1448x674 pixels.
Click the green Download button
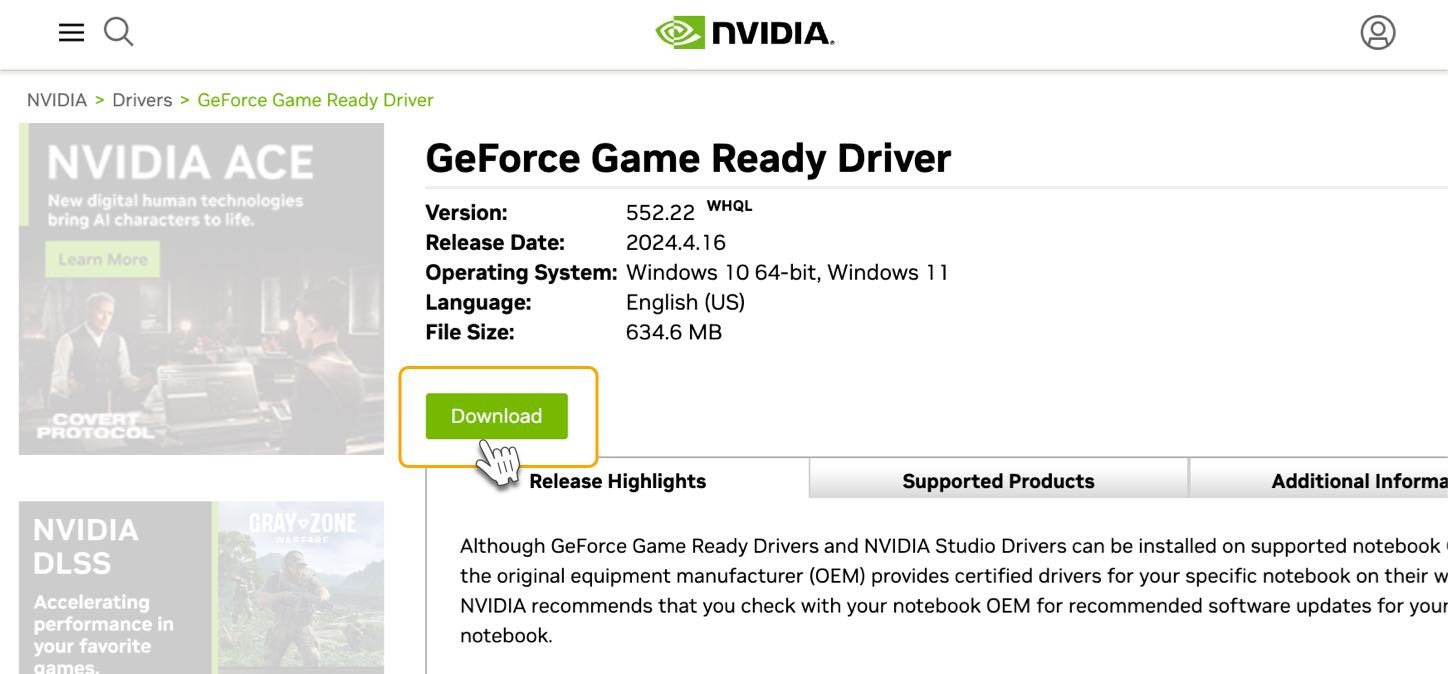coord(496,416)
